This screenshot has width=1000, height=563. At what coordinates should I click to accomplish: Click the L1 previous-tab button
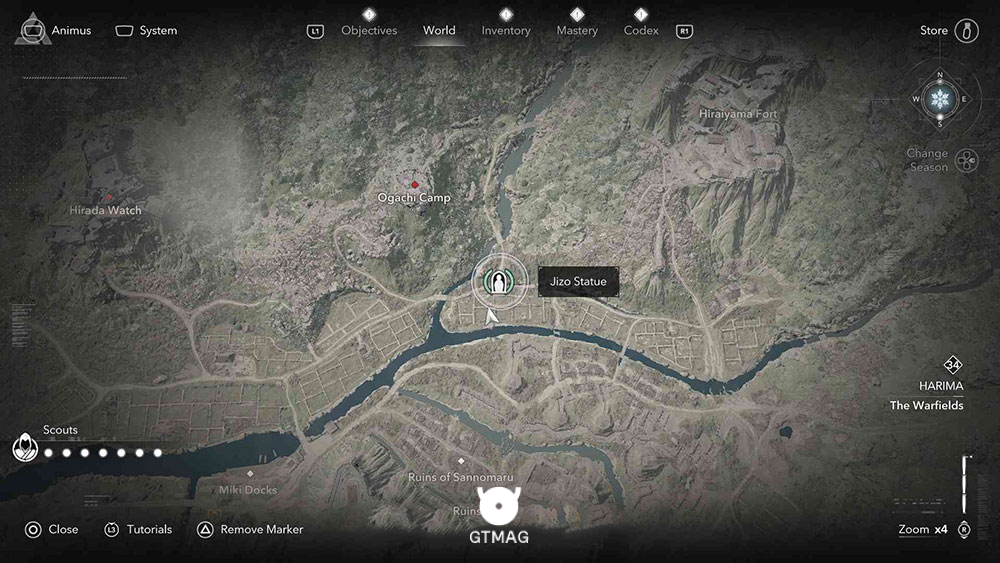(x=315, y=31)
